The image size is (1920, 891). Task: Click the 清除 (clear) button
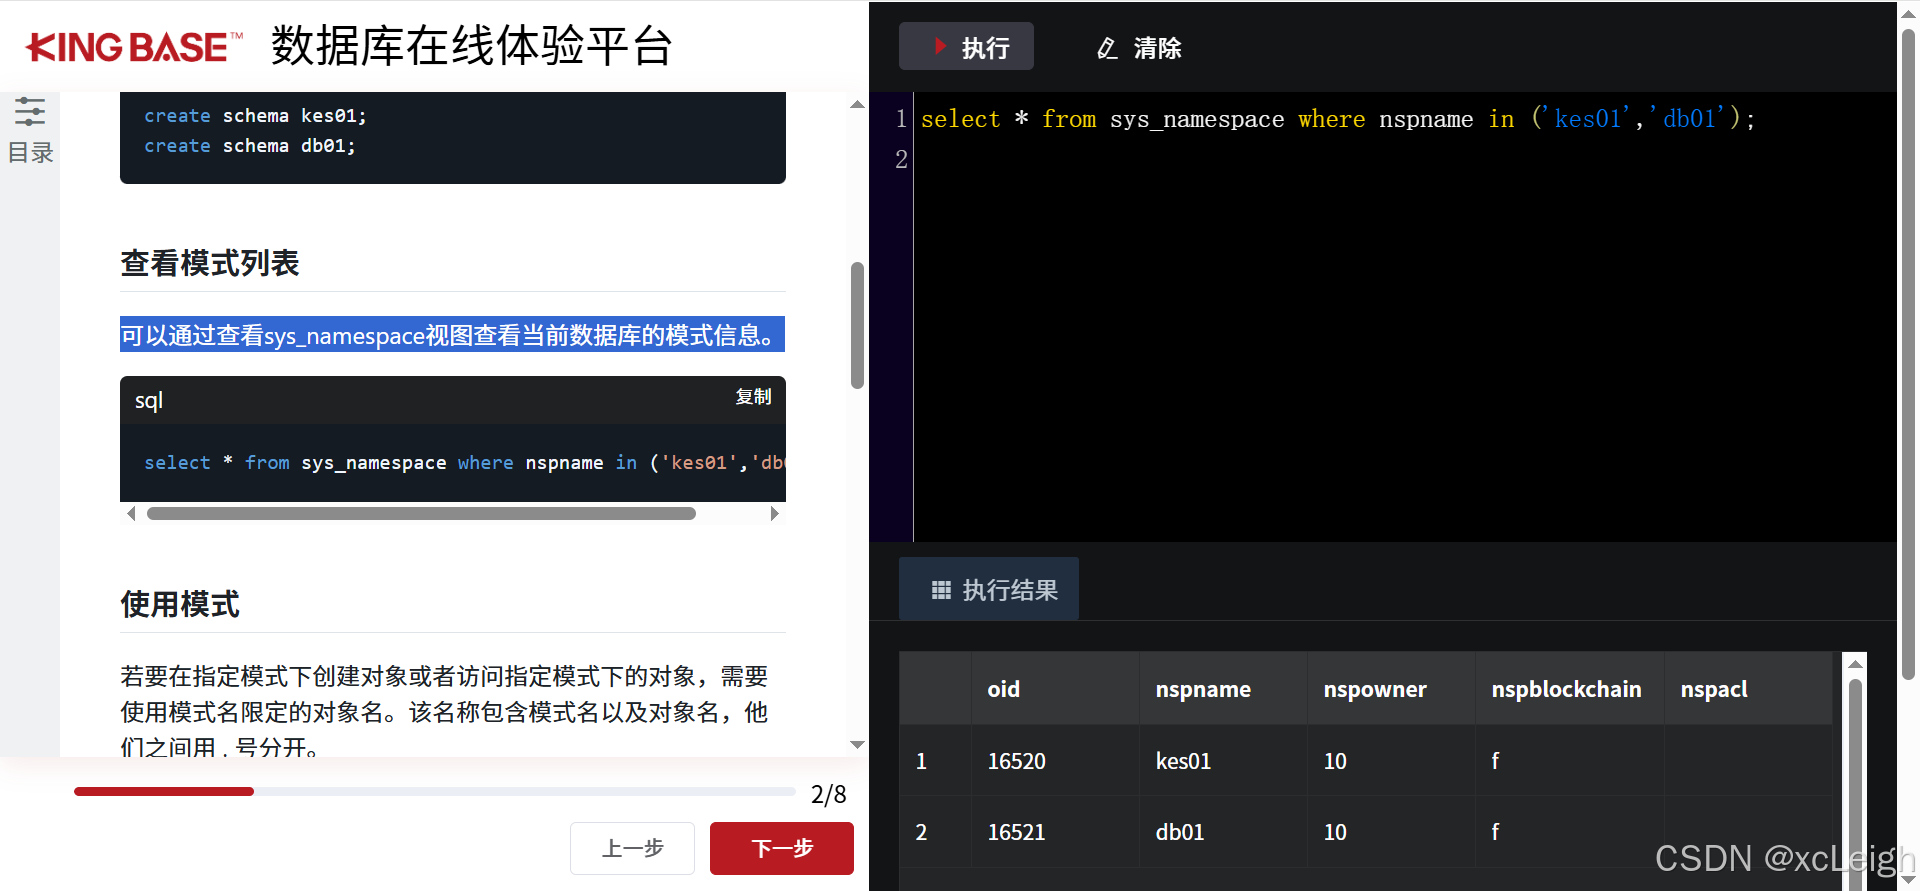tap(1139, 48)
